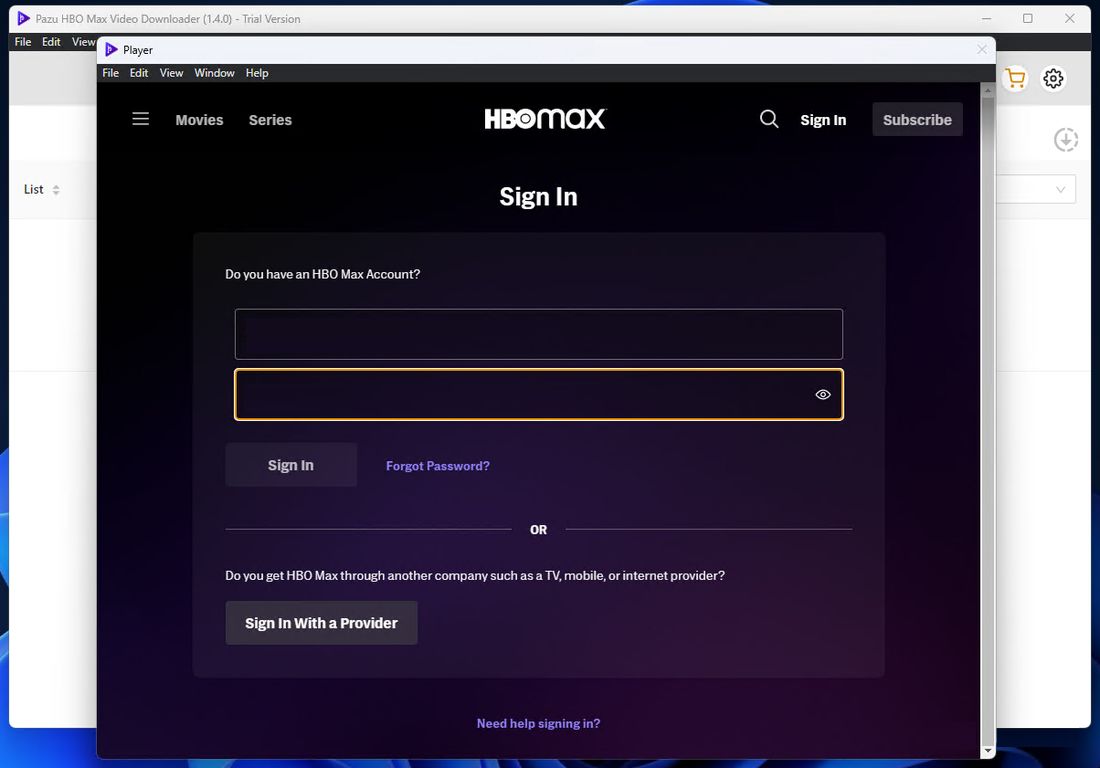The image size is (1100, 768).
Task: Click the search magnifier icon
Action: click(x=769, y=119)
